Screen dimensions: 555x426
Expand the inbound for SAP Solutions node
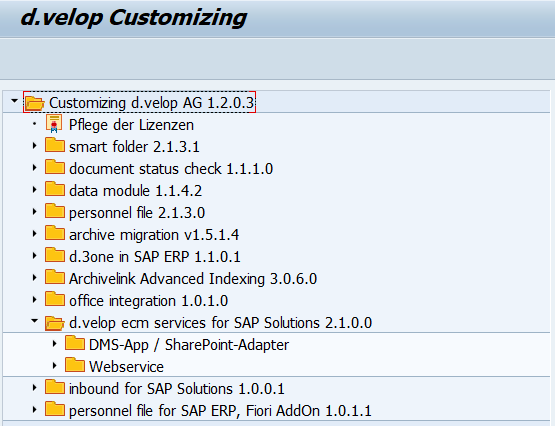34,387
